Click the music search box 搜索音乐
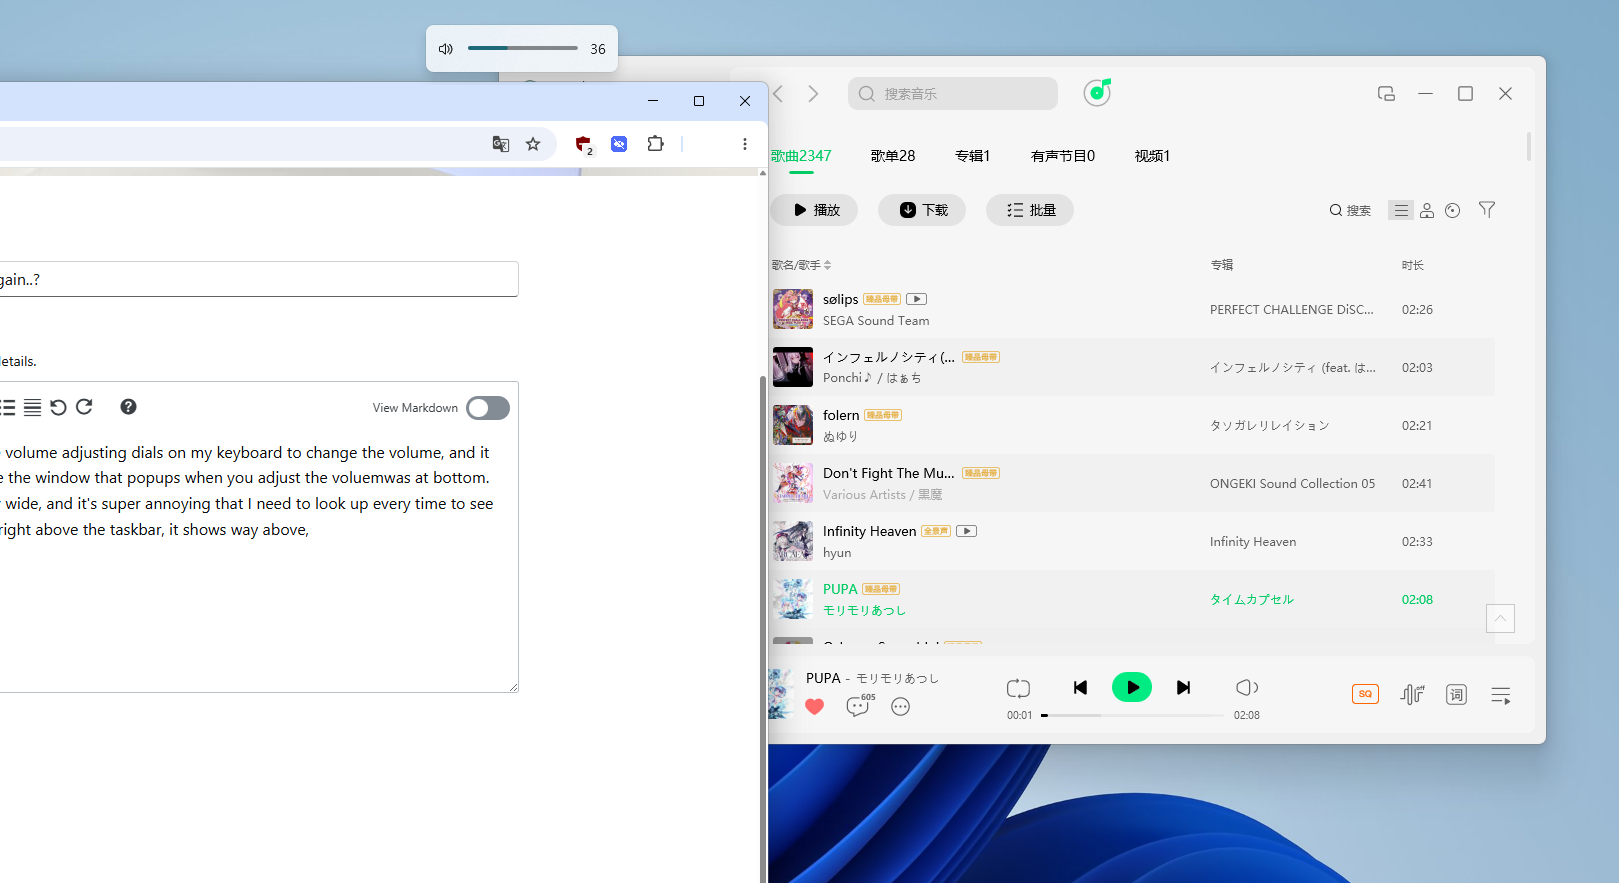 coord(953,94)
